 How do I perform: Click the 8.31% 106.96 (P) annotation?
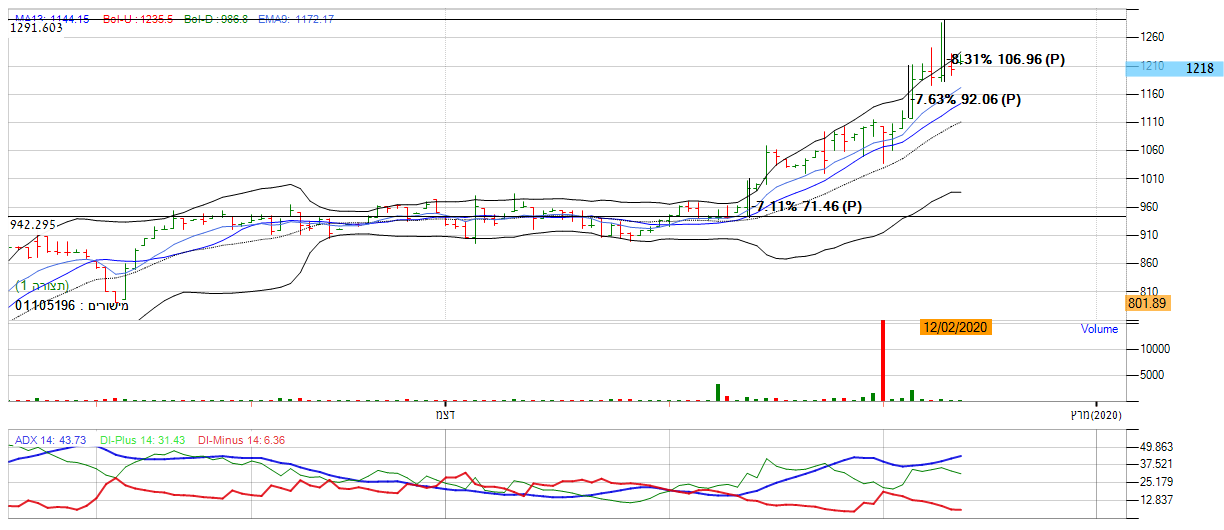tap(1007, 60)
